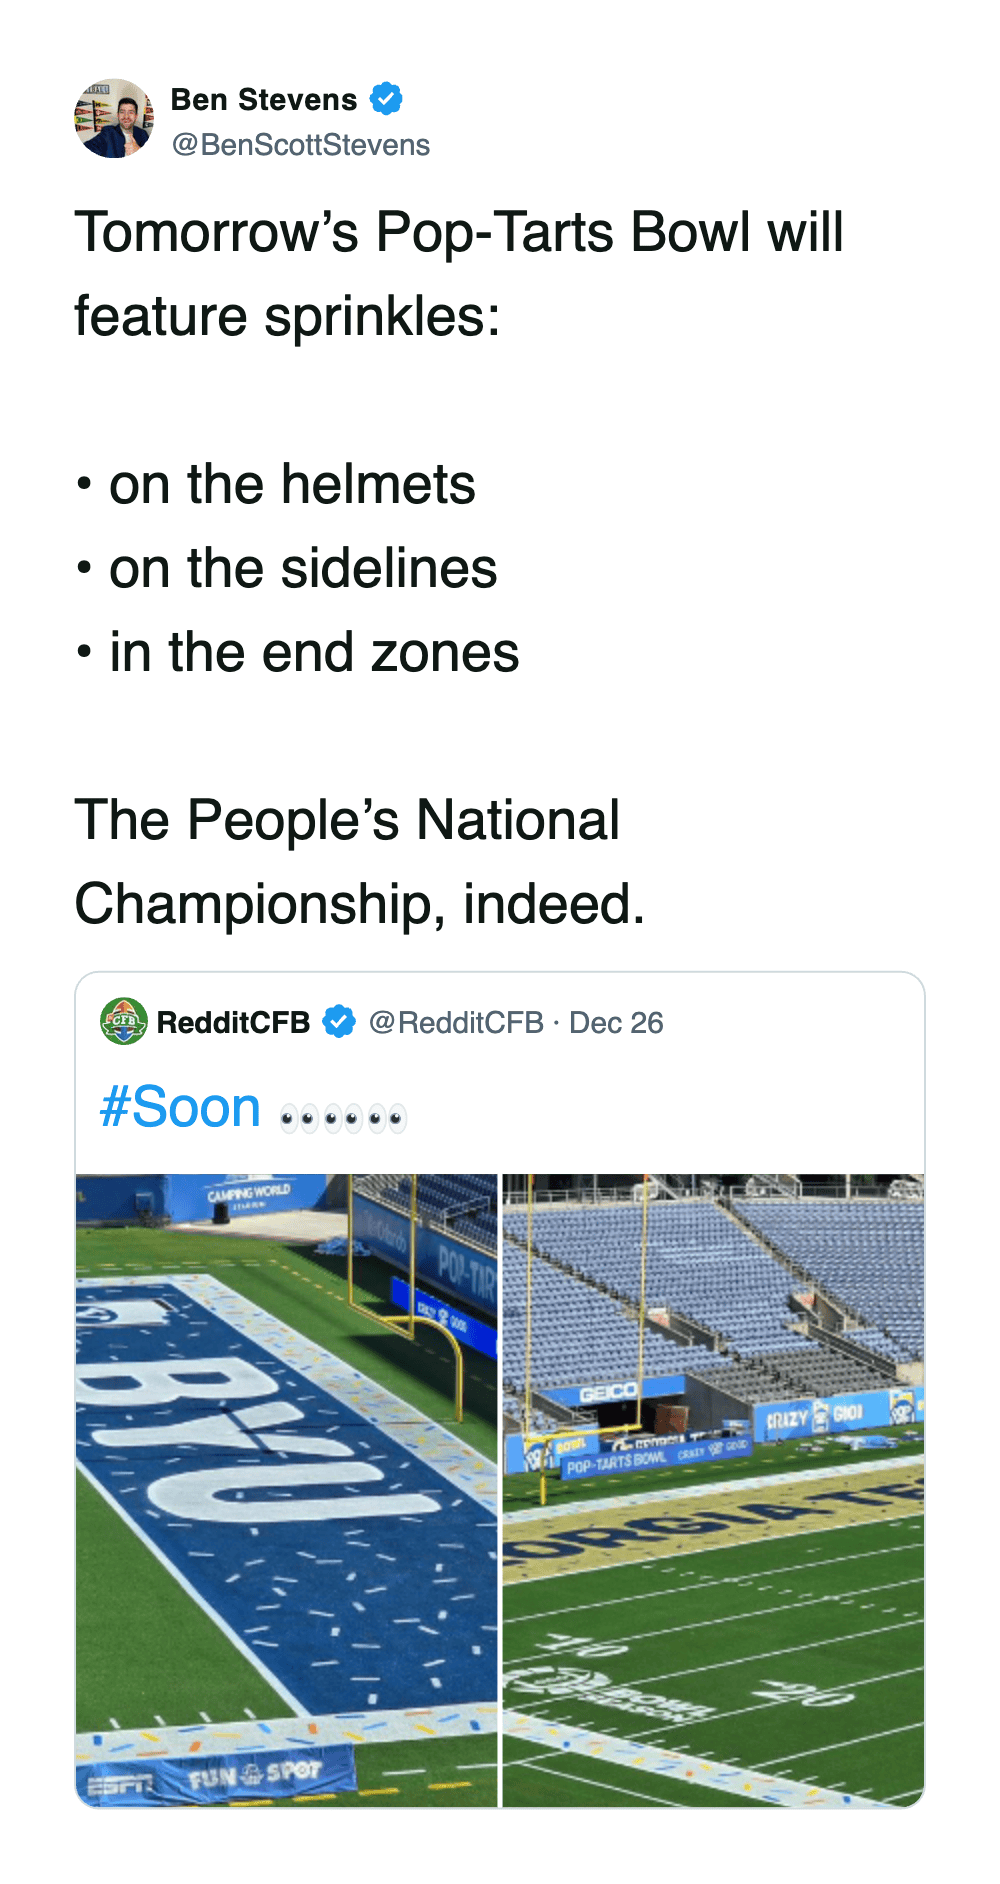The image size is (1000, 1884).
Task: Open the RedditCFB avatar logo
Action: click(124, 1021)
